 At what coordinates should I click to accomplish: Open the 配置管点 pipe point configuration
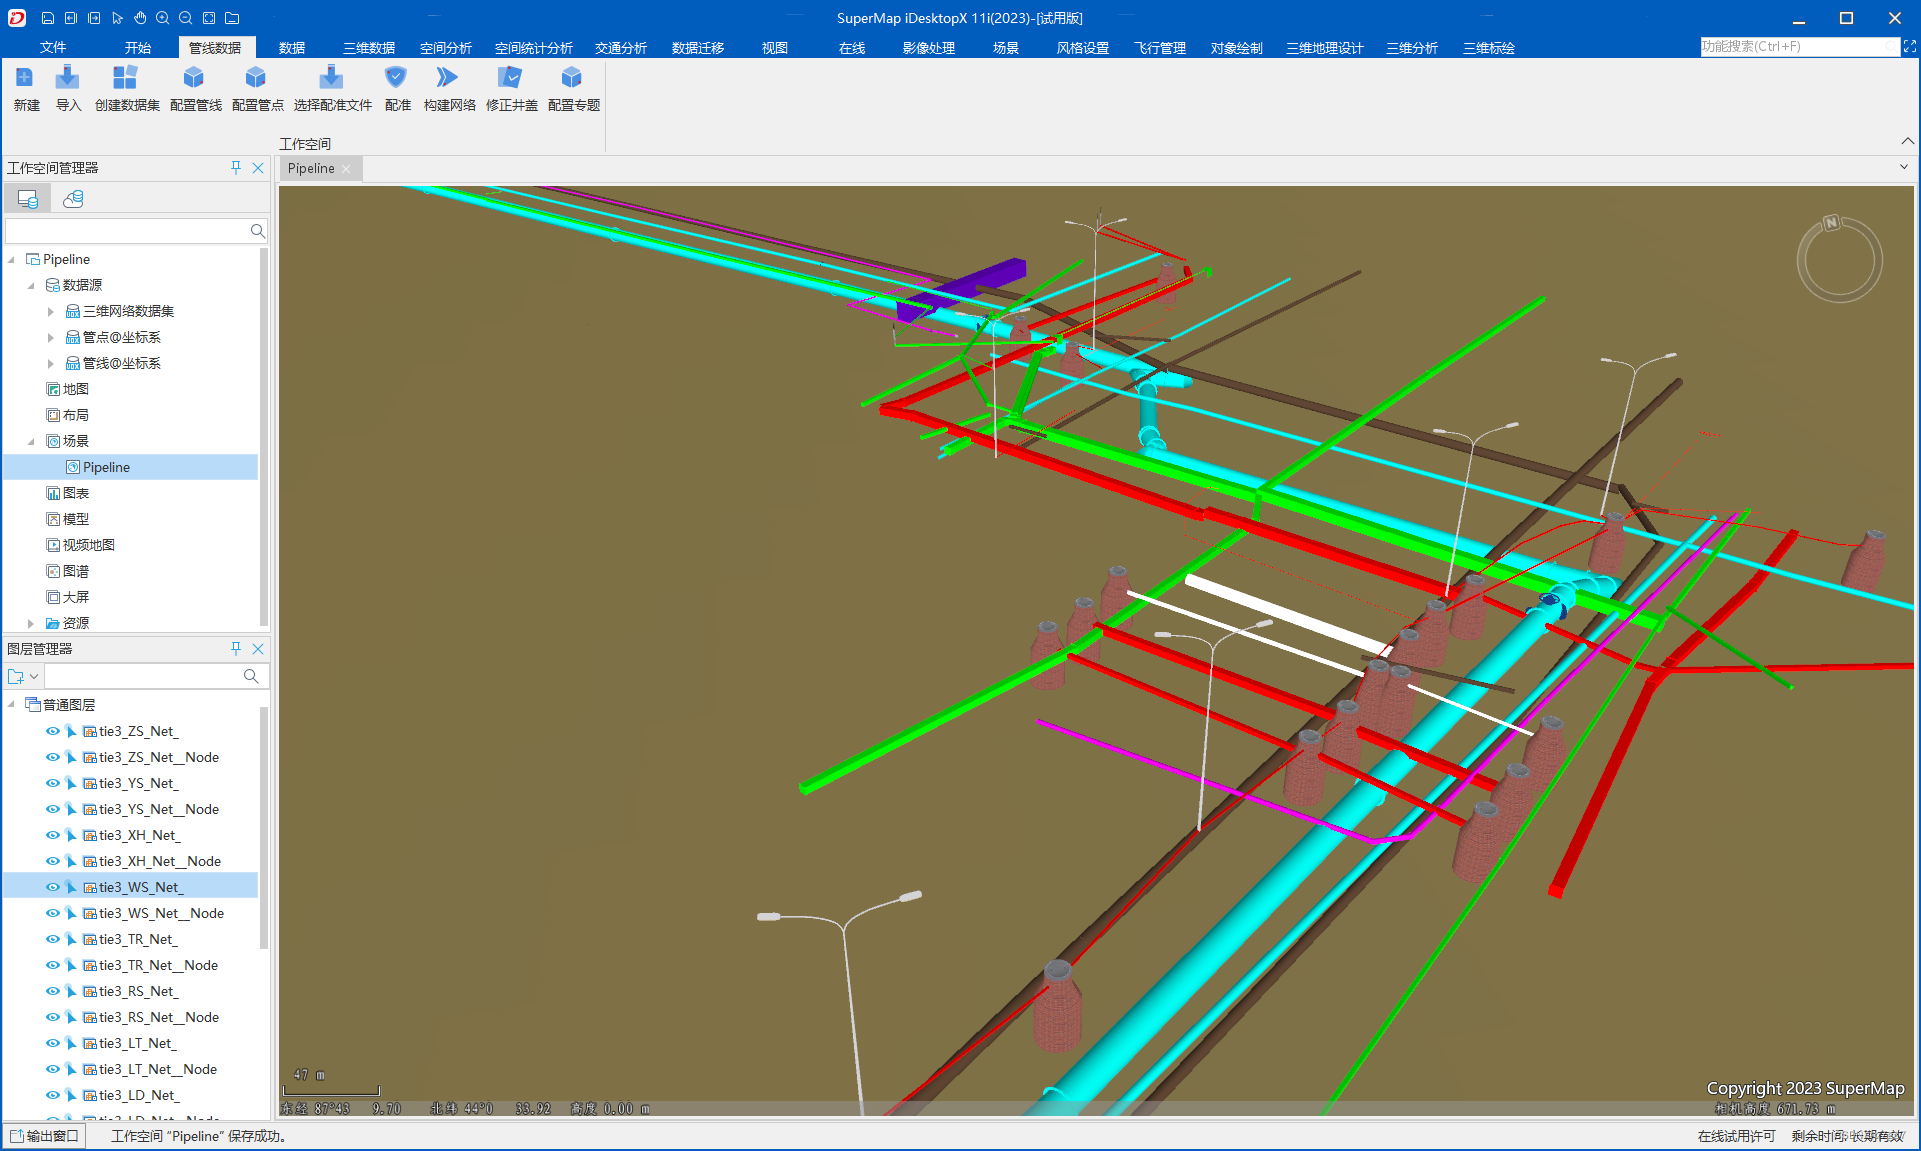pyautogui.click(x=257, y=88)
